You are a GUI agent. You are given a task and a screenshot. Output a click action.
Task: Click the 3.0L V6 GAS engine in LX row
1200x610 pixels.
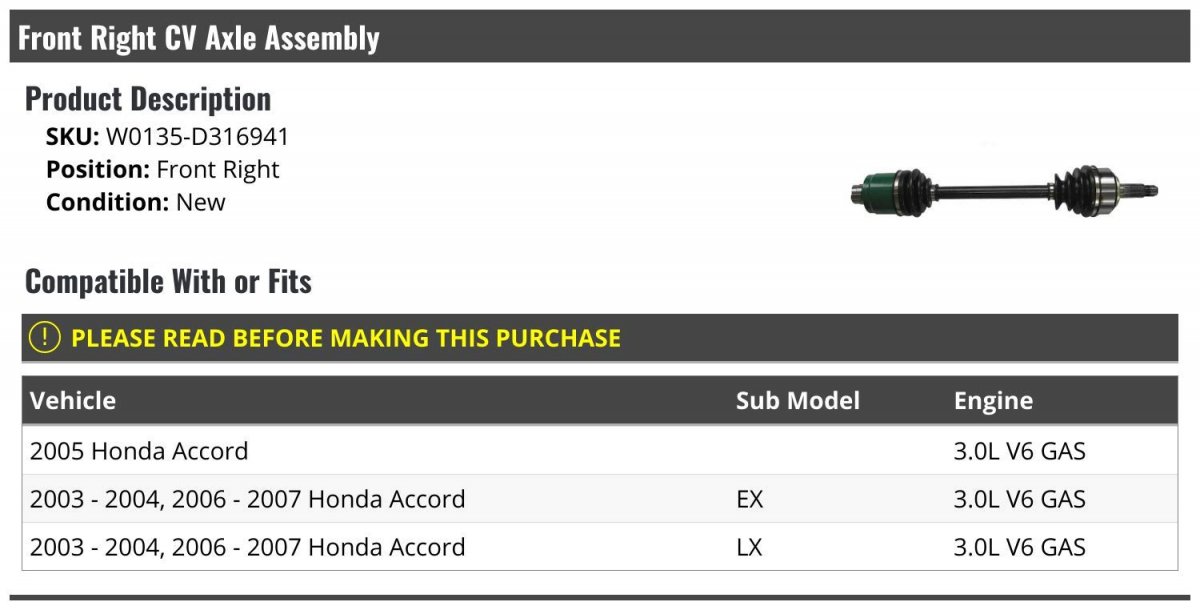coord(1019,547)
